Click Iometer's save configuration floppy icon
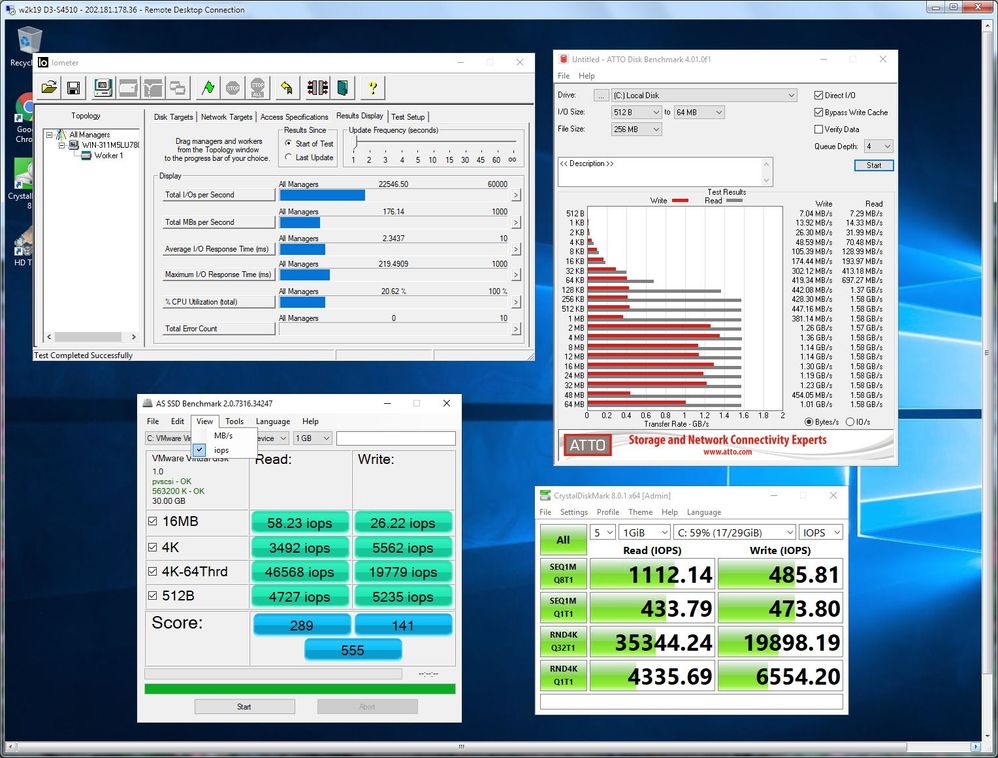998x758 pixels. pyautogui.click(x=74, y=88)
